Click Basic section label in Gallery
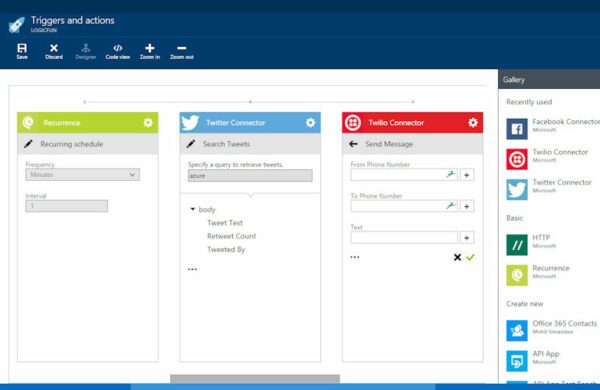This screenshot has height=390, width=600. (x=514, y=218)
